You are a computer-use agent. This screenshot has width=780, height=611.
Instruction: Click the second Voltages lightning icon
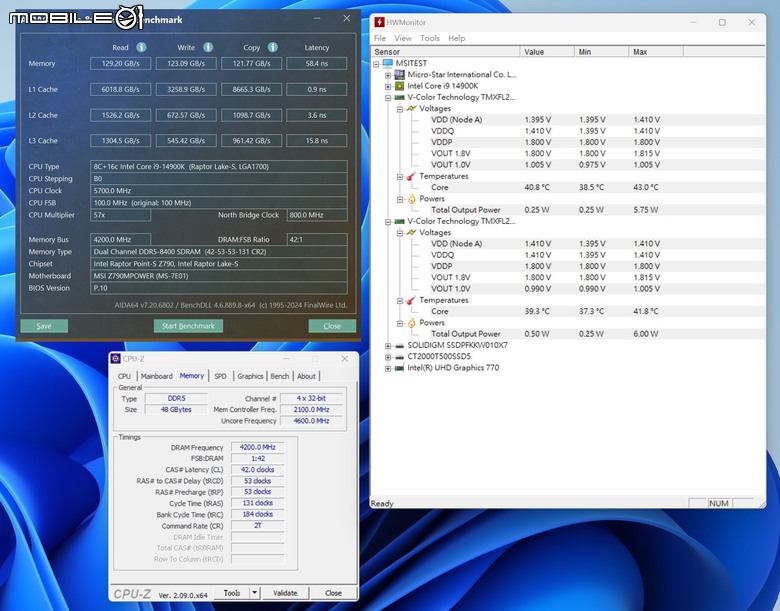click(x=411, y=232)
